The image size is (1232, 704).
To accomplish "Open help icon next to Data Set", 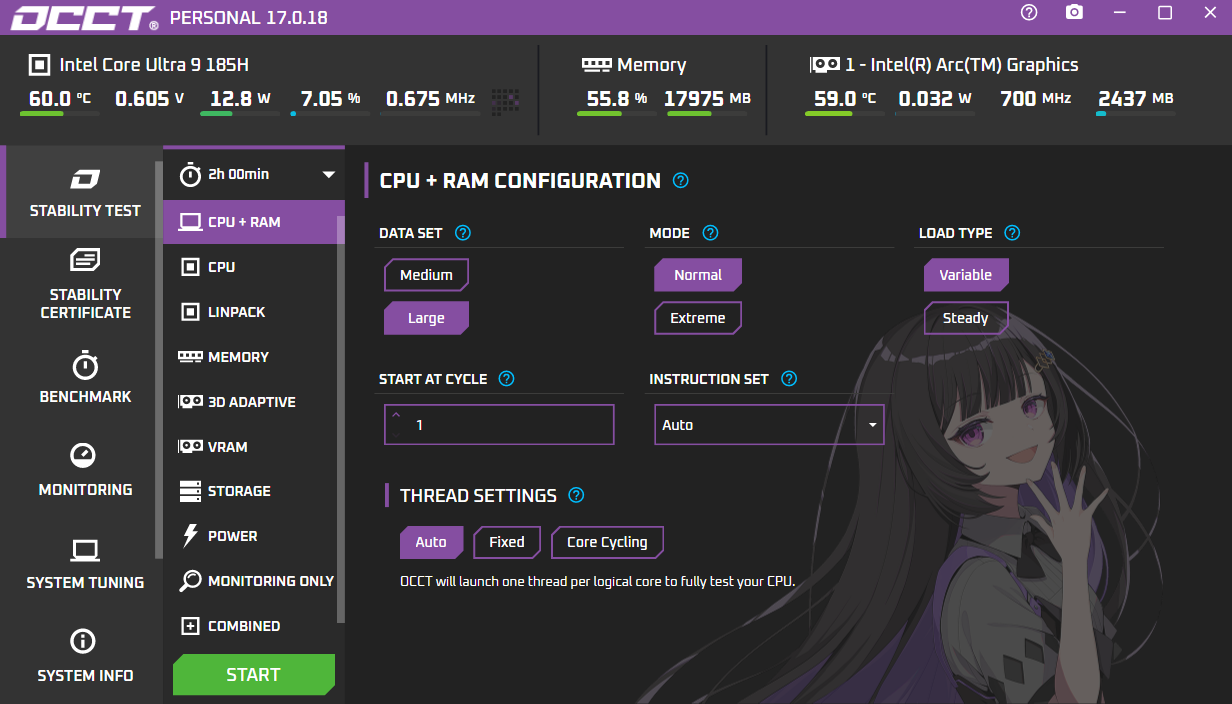I will (x=462, y=233).
